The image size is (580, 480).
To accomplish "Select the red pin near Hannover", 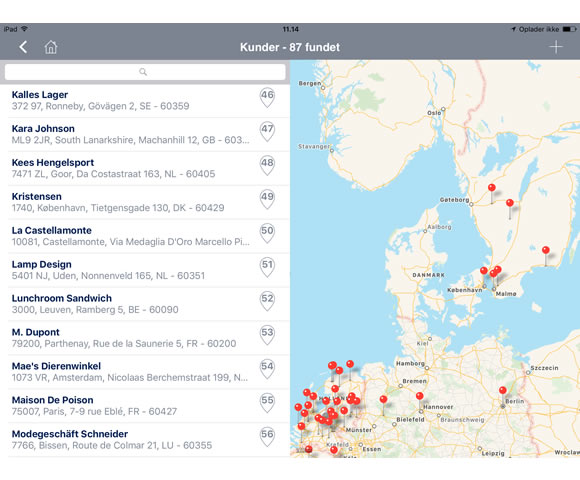I will point(419,396).
